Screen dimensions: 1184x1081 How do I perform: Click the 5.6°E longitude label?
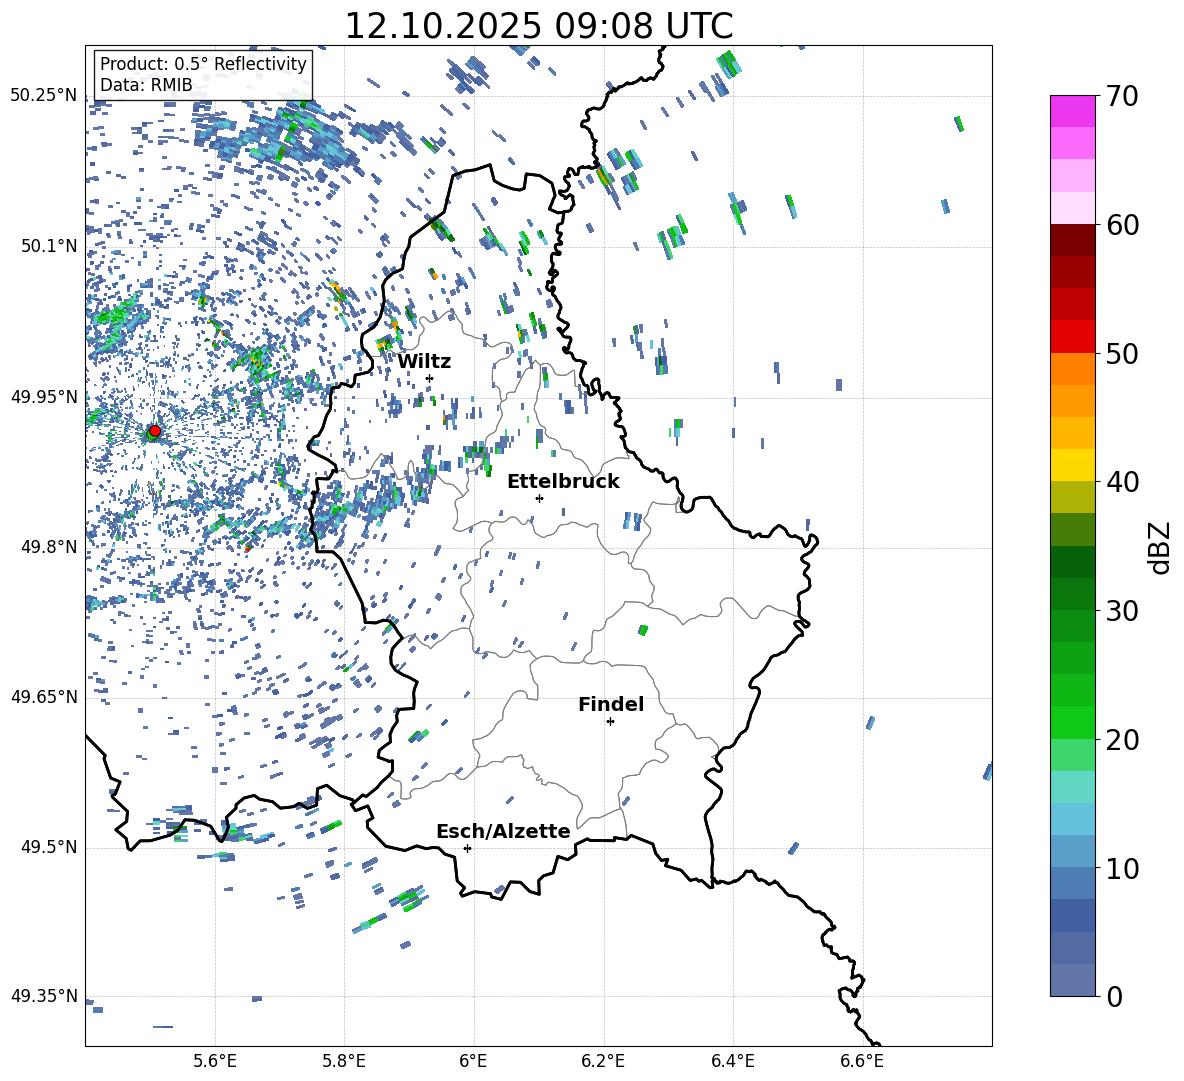click(215, 1061)
